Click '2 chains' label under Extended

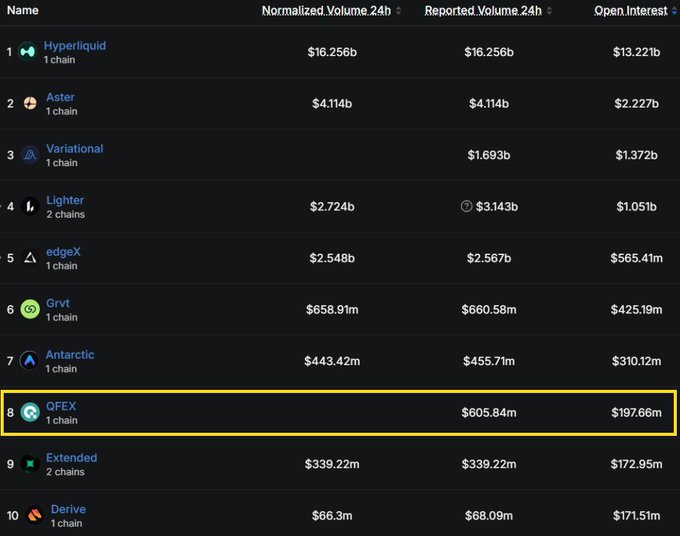(x=65, y=472)
